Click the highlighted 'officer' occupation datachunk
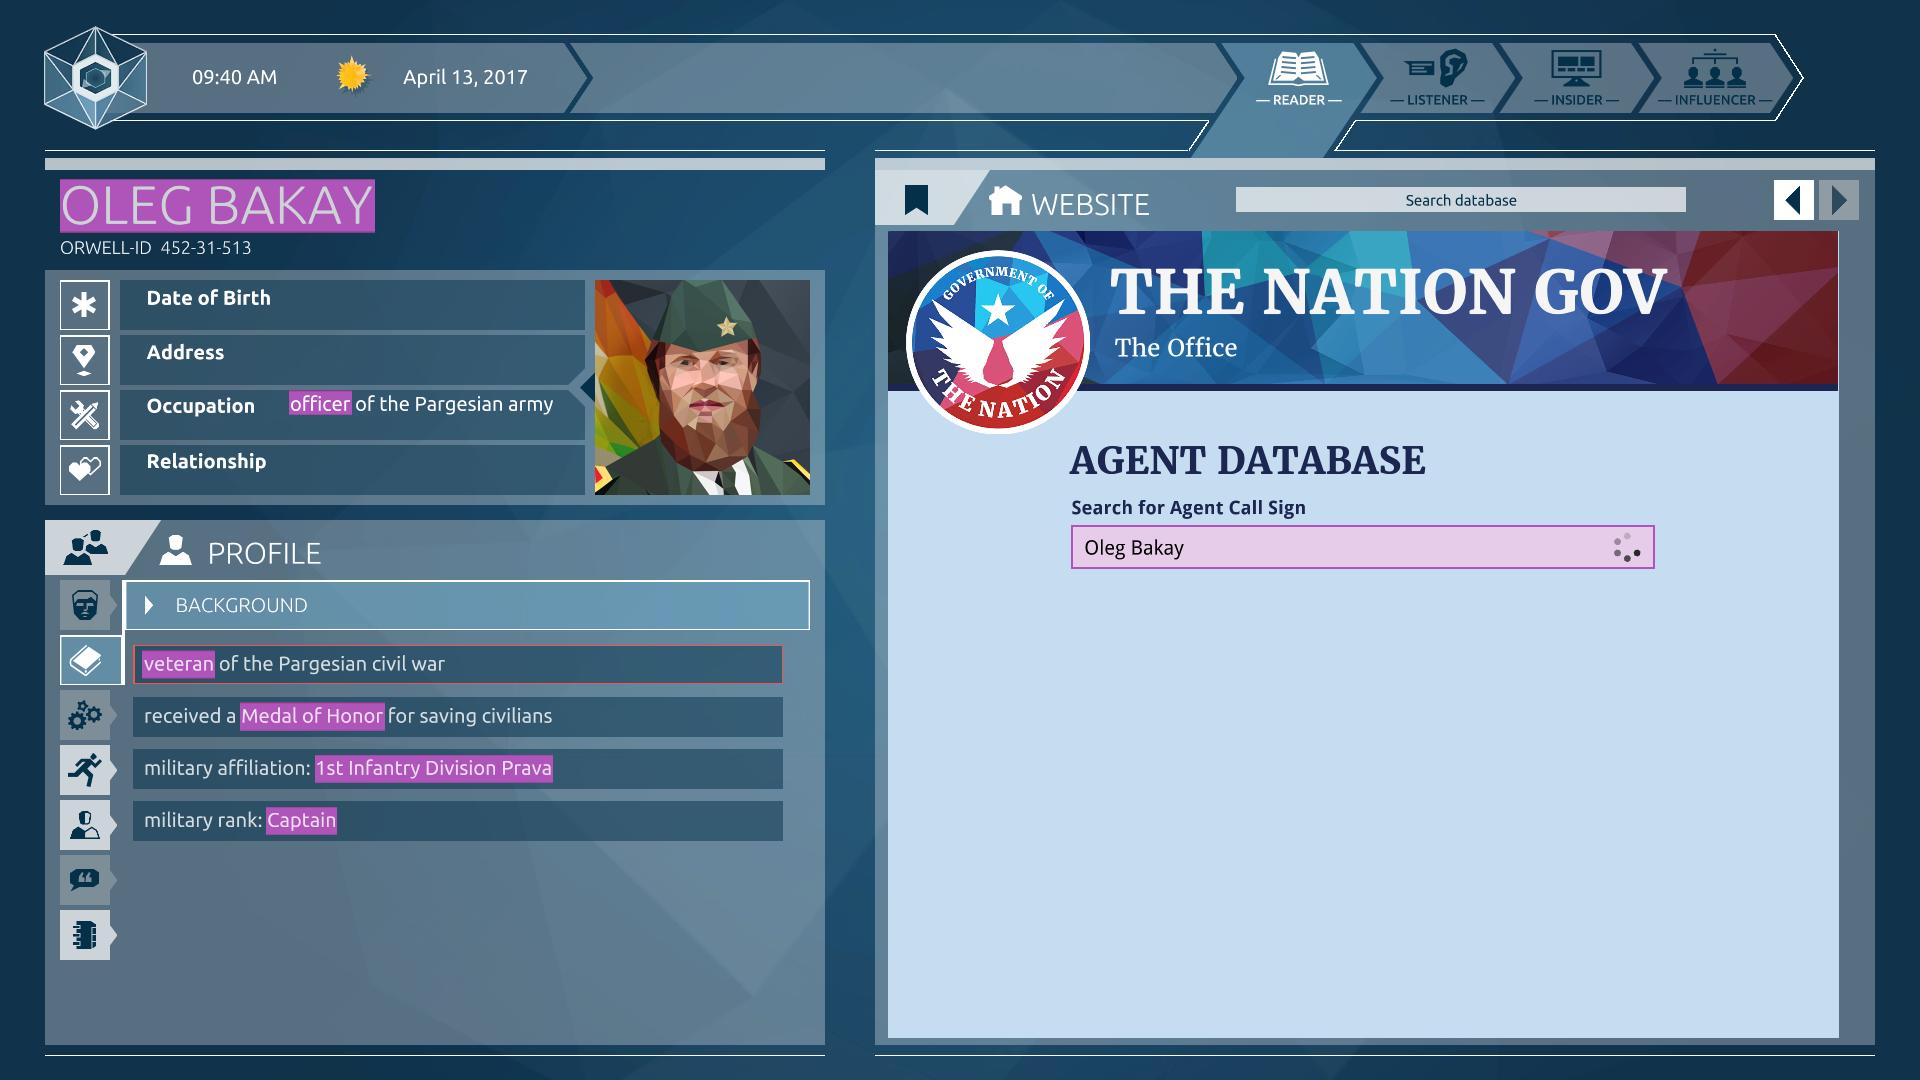This screenshot has height=1080, width=1920. [320, 404]
